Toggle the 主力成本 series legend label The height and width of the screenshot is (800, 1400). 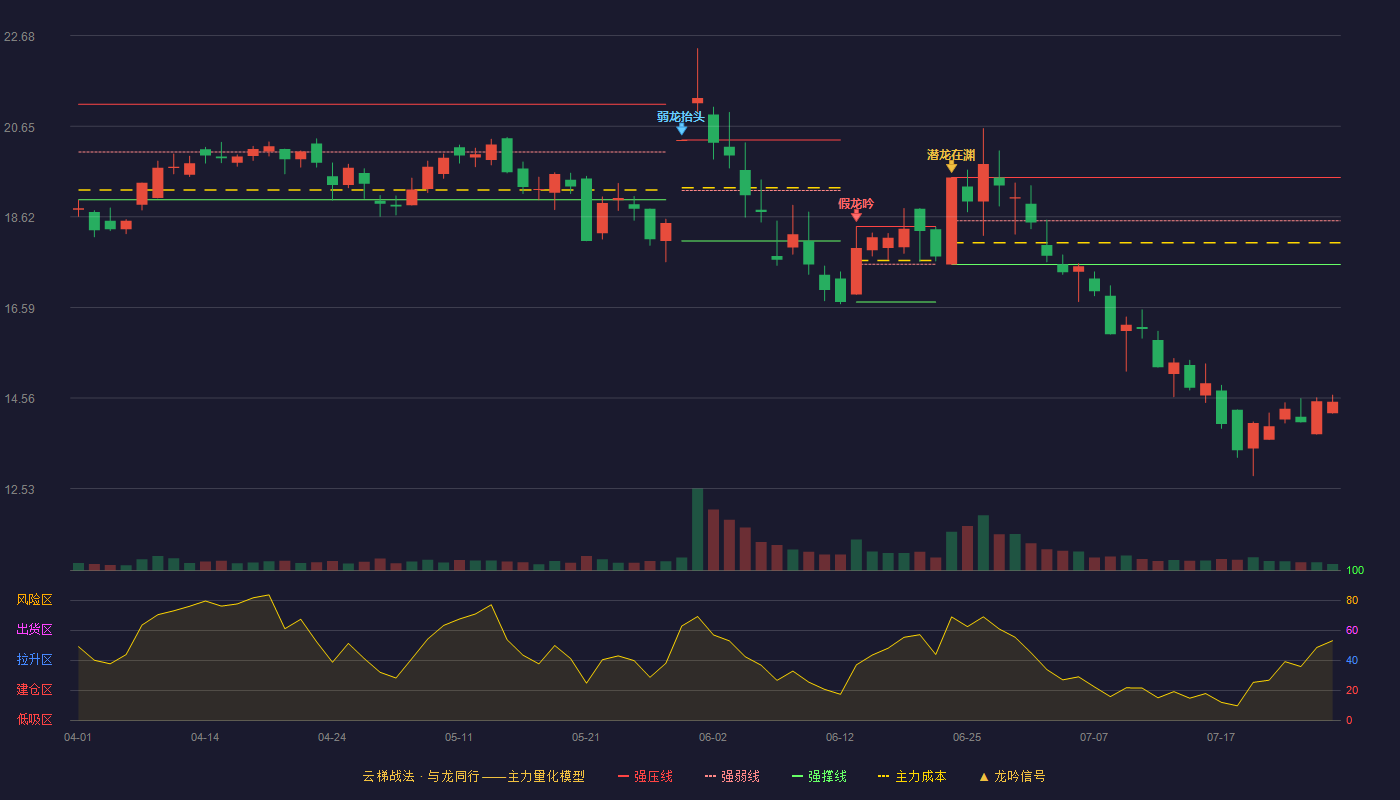point(920,776)
